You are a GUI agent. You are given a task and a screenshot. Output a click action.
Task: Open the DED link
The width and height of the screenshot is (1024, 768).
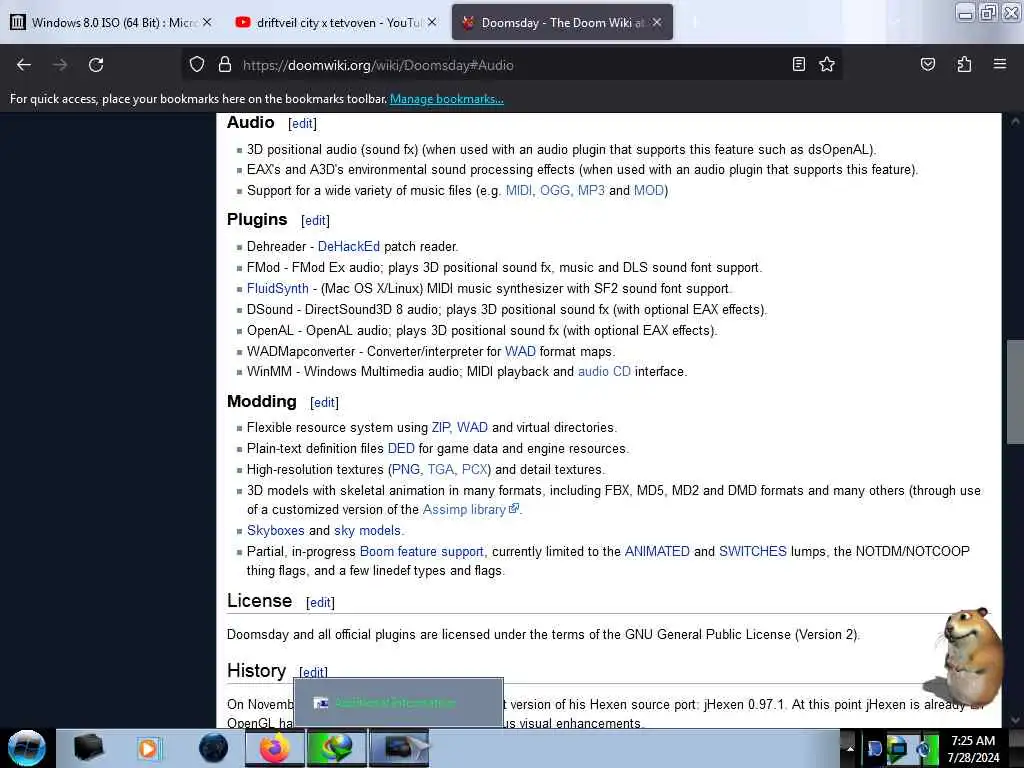[401, 449]
